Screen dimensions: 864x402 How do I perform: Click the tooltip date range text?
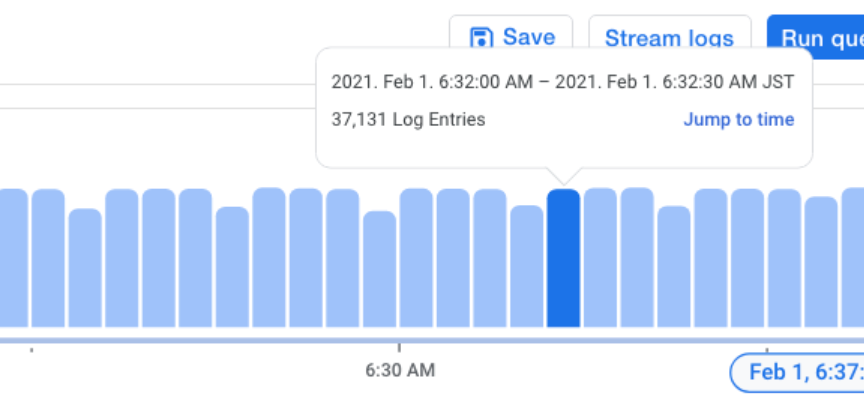click(x=563, y=82)
